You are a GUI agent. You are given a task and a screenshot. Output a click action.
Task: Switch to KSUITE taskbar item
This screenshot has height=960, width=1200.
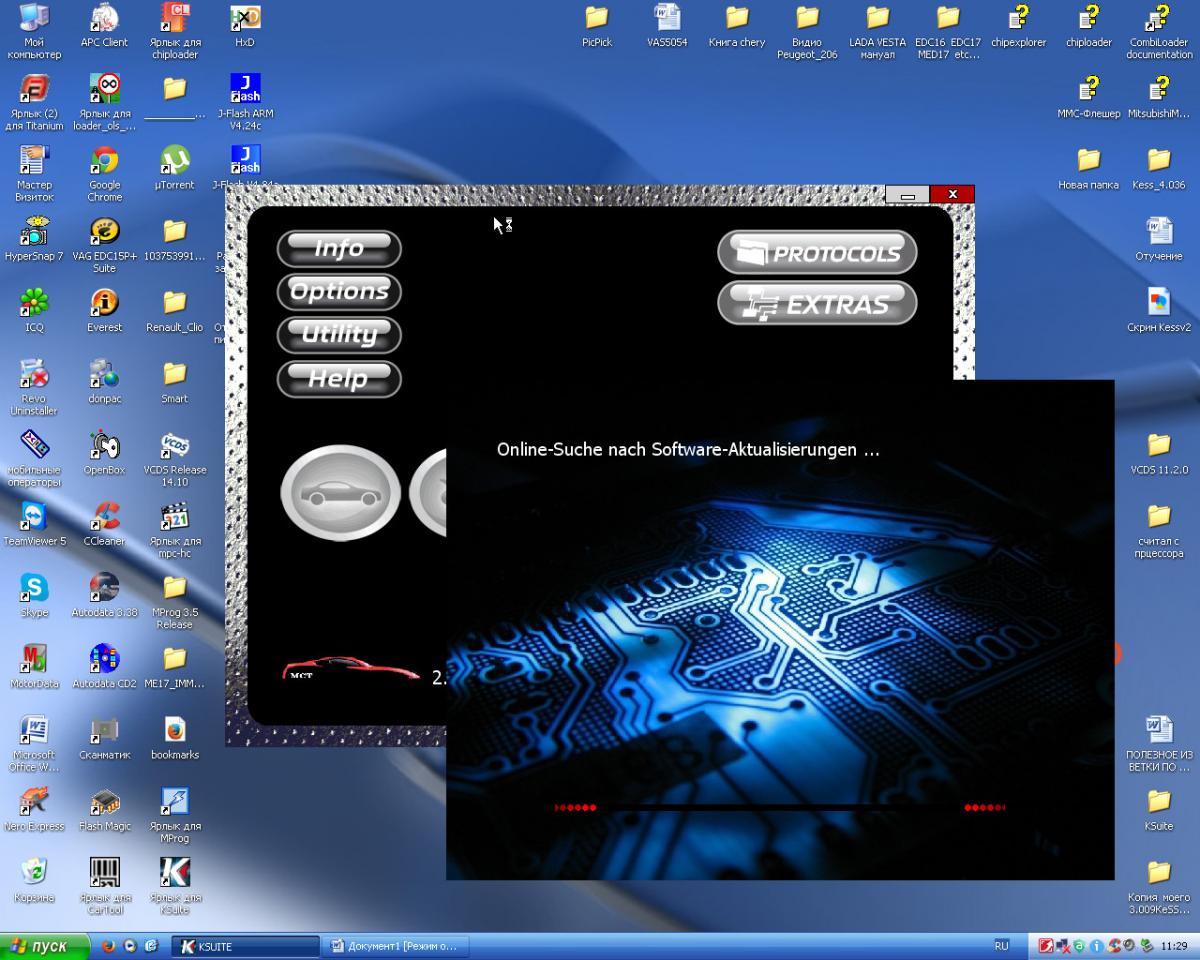(246, 946)
